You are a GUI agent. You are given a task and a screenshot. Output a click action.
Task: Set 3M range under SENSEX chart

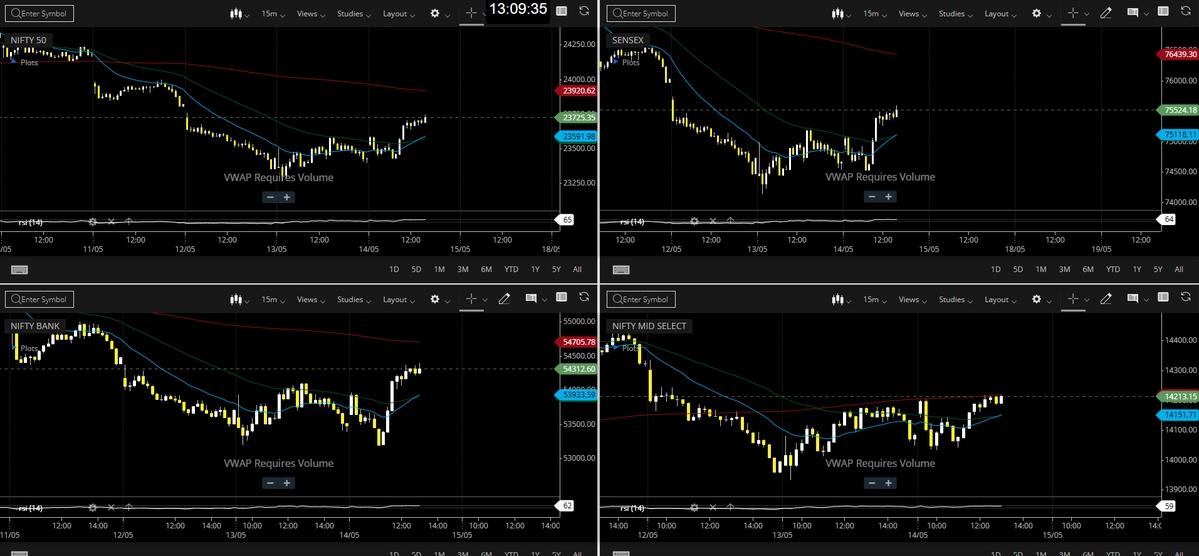[x=1064, y=269]
